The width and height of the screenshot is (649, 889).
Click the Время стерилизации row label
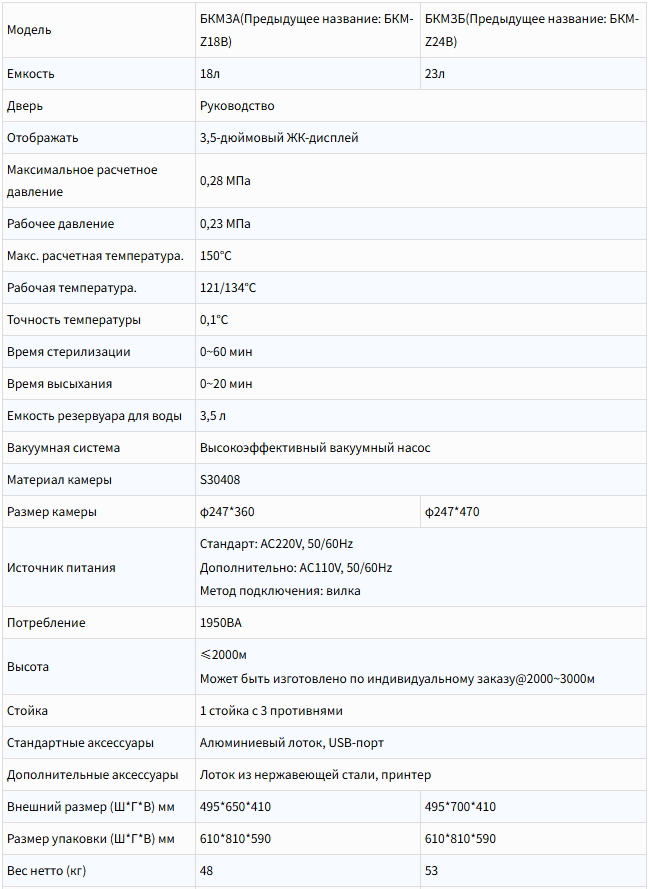coord(69,352)
